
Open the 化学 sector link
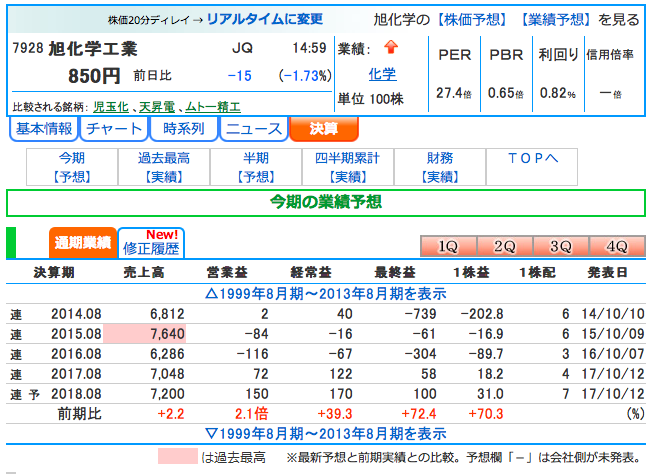click(382, 74)
